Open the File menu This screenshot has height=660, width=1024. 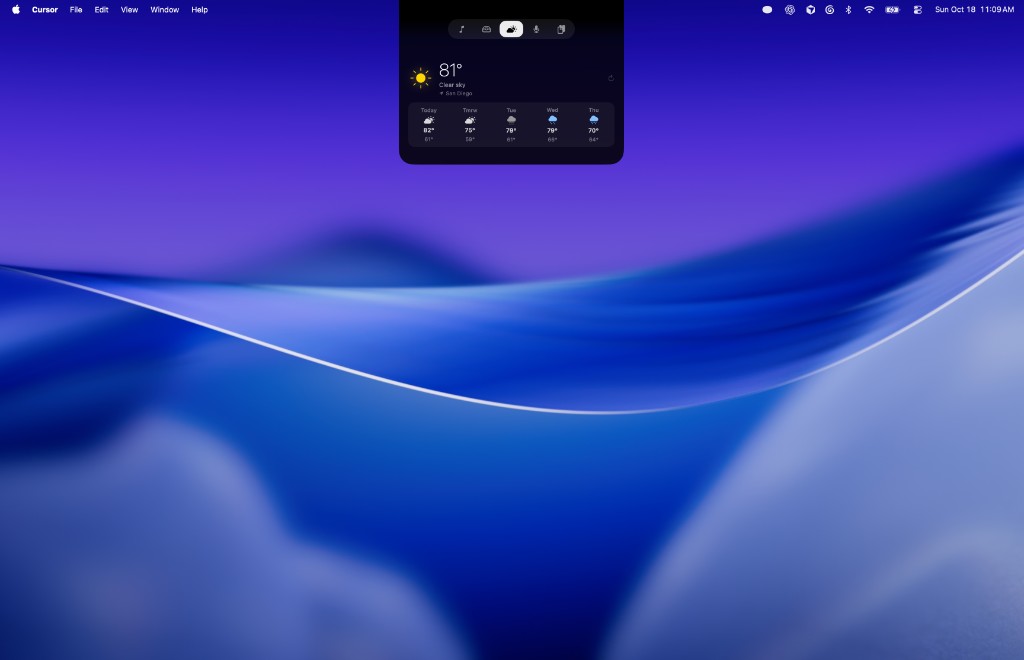pos(76,10)
